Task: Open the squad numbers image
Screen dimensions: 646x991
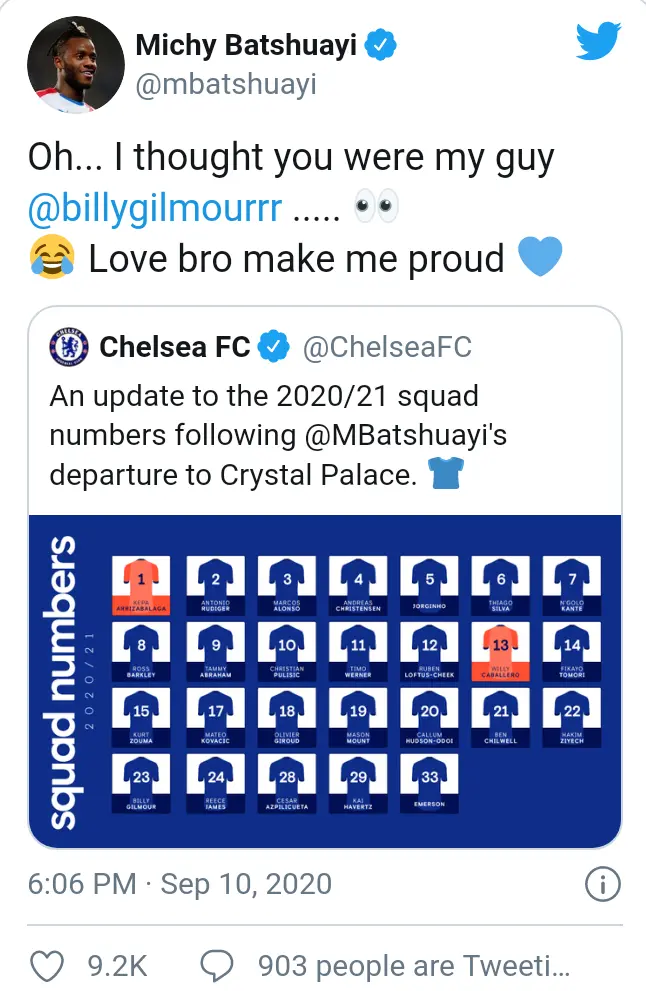Action: click(x=325, y=680)
